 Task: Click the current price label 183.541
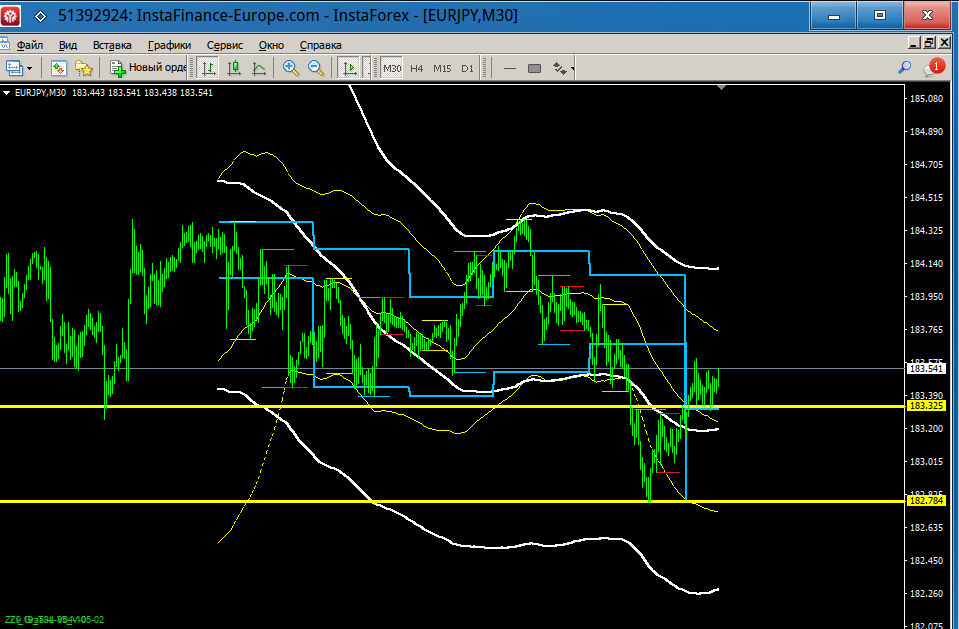coord(926,368)
